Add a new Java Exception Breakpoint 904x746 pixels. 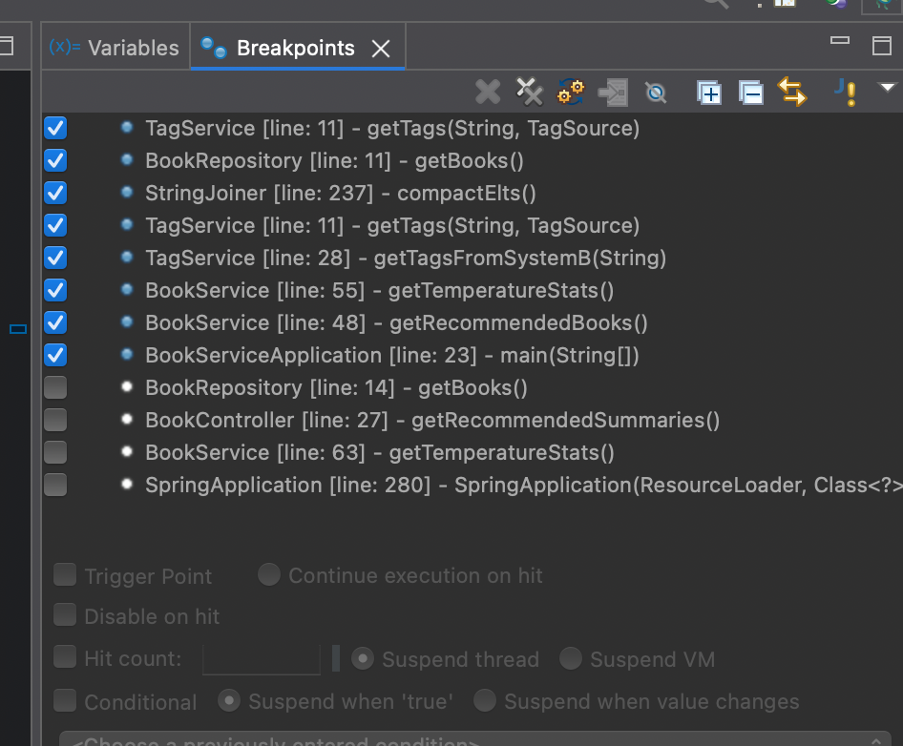pos(845,92)
